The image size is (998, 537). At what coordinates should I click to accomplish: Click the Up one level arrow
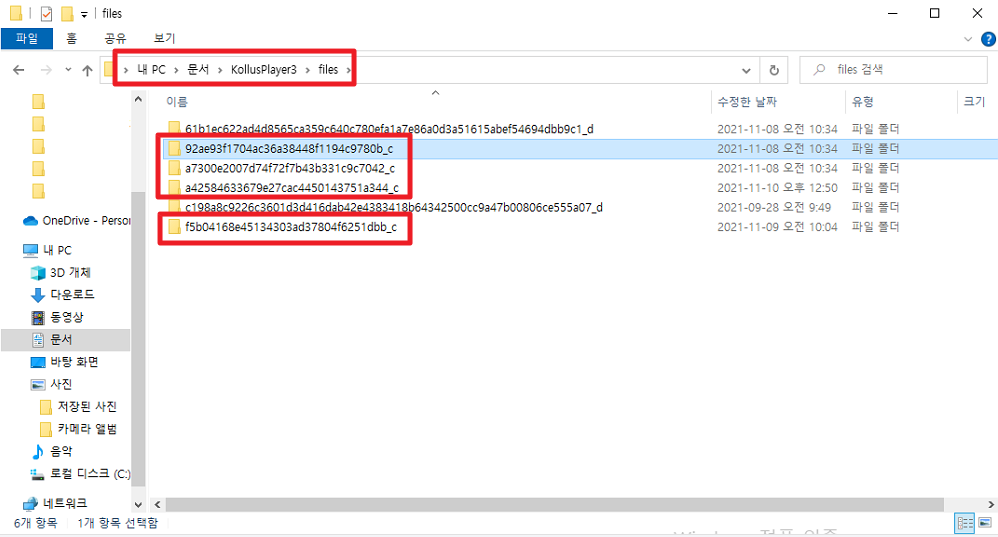pyautogui.click(x=87, y=71)
